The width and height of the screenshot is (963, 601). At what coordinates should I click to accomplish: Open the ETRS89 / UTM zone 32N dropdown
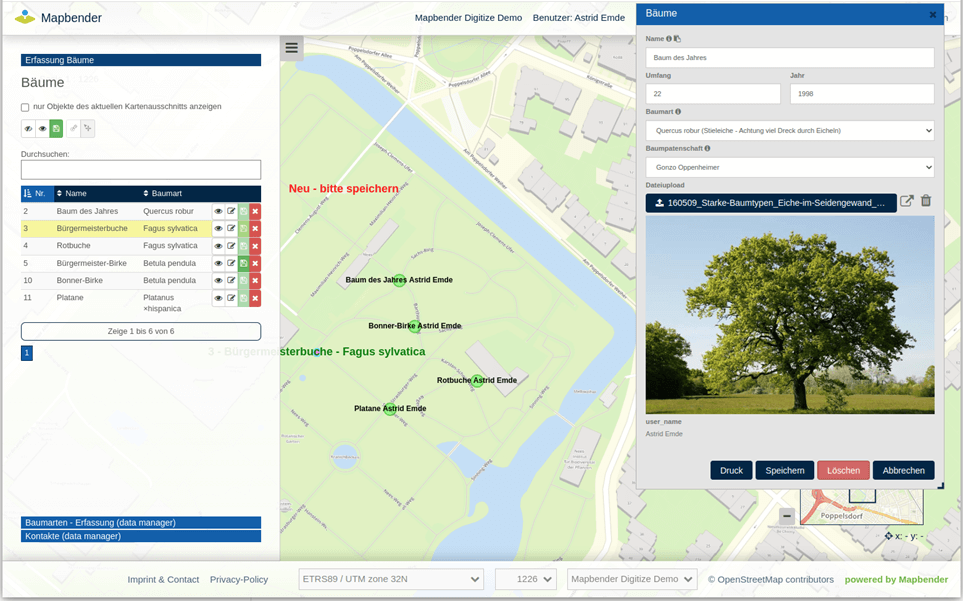[x=392, y=579]
